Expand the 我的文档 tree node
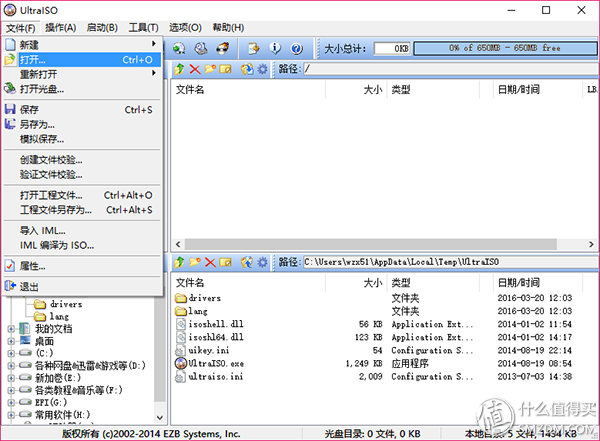 click(x=11, y=329)
